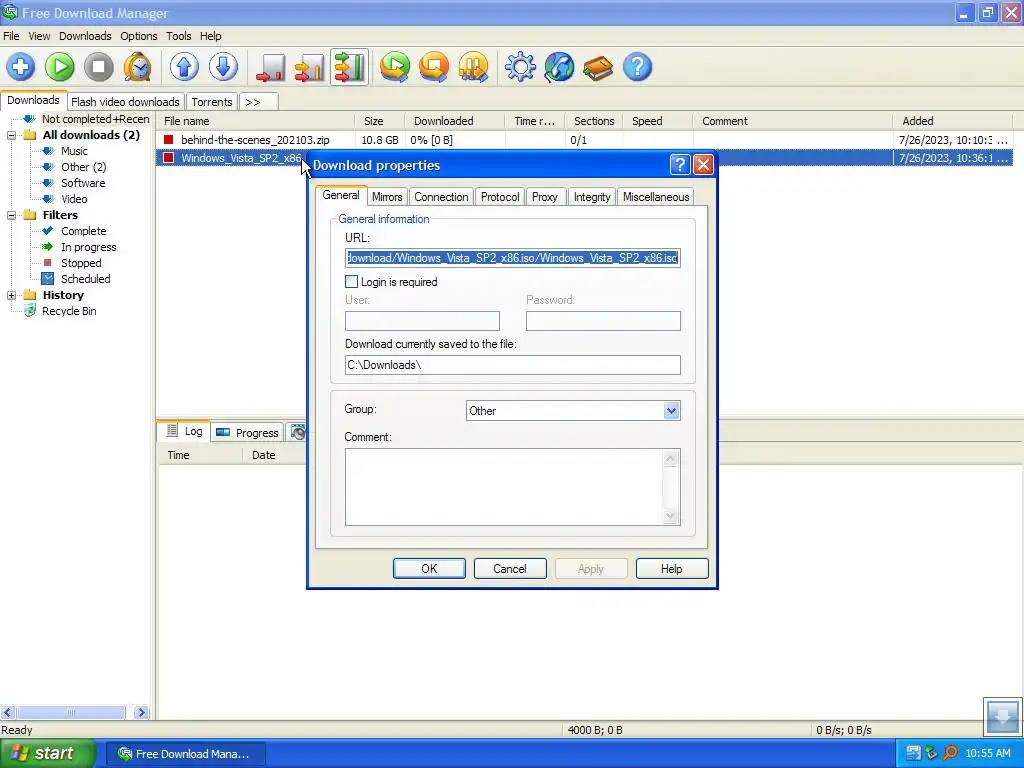The image size is (1024, 768).
Task: Click the orange stop all downloads icon
Action: [x=434, y=67]
